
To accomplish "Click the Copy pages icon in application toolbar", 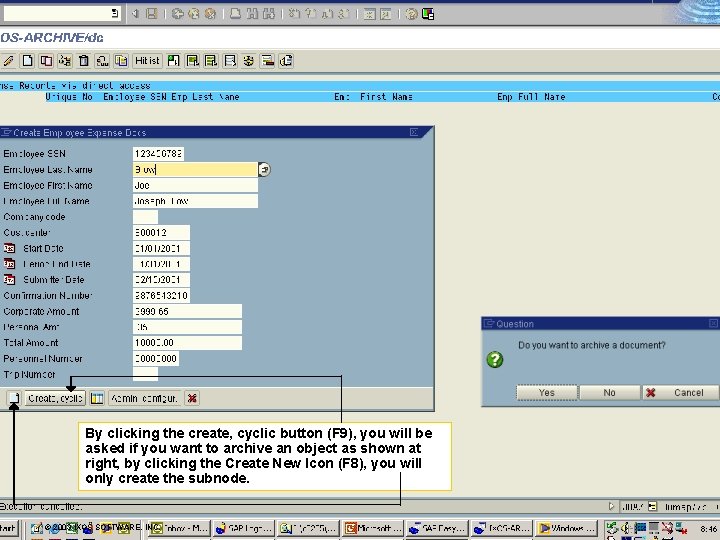I will [x=46, y=61].
